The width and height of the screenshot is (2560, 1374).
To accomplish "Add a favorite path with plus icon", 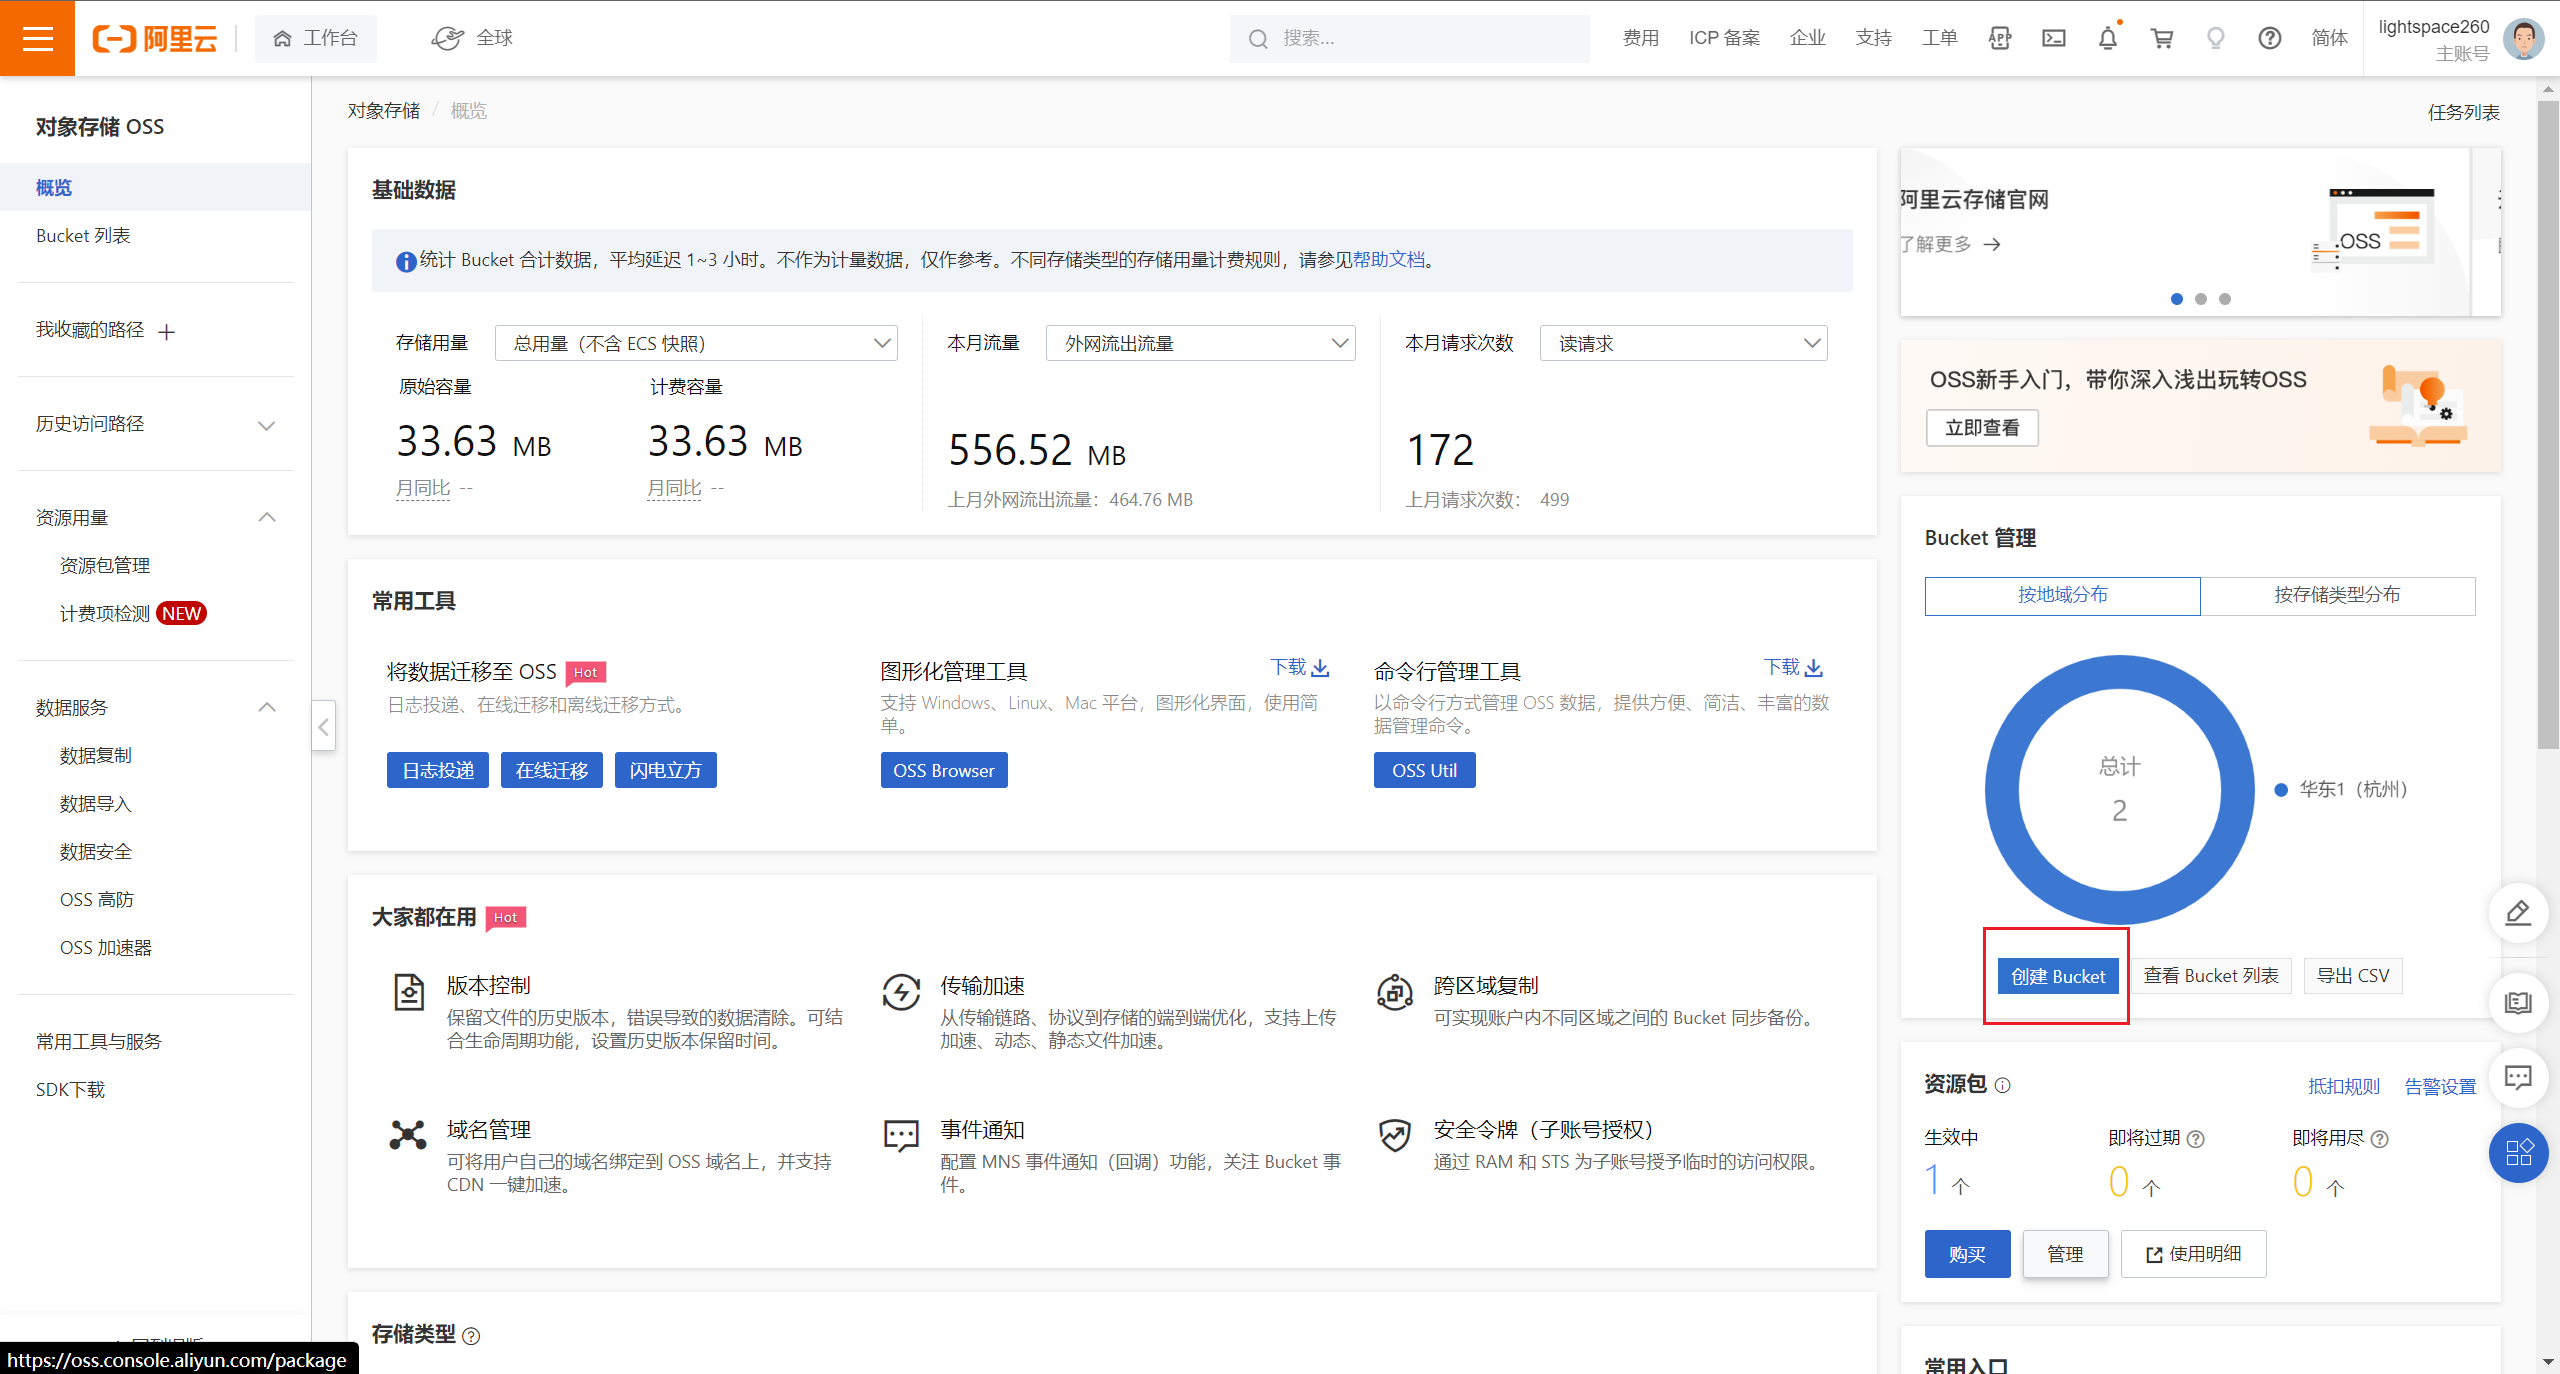I will 167,331.
